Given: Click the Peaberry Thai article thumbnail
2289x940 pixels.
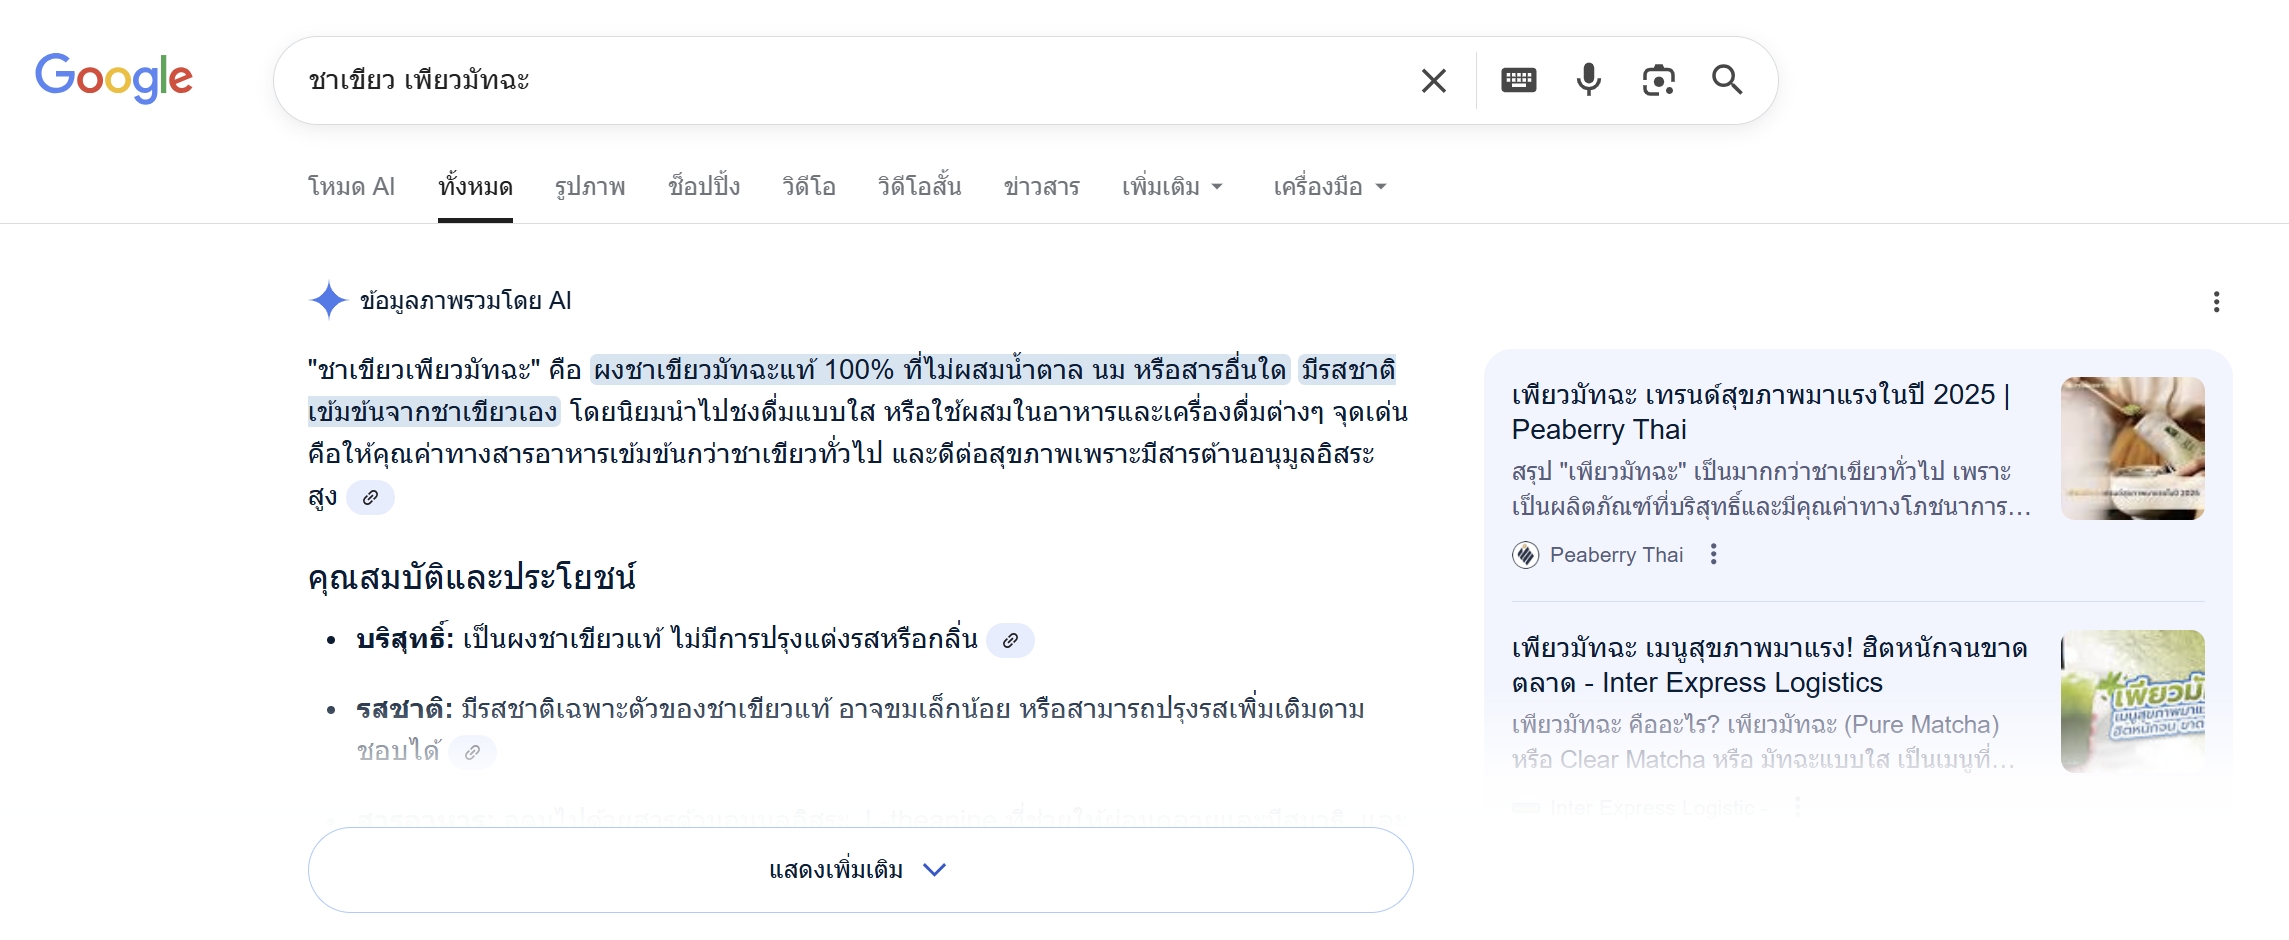Looking at the screenshot, I should point(2132,448).
